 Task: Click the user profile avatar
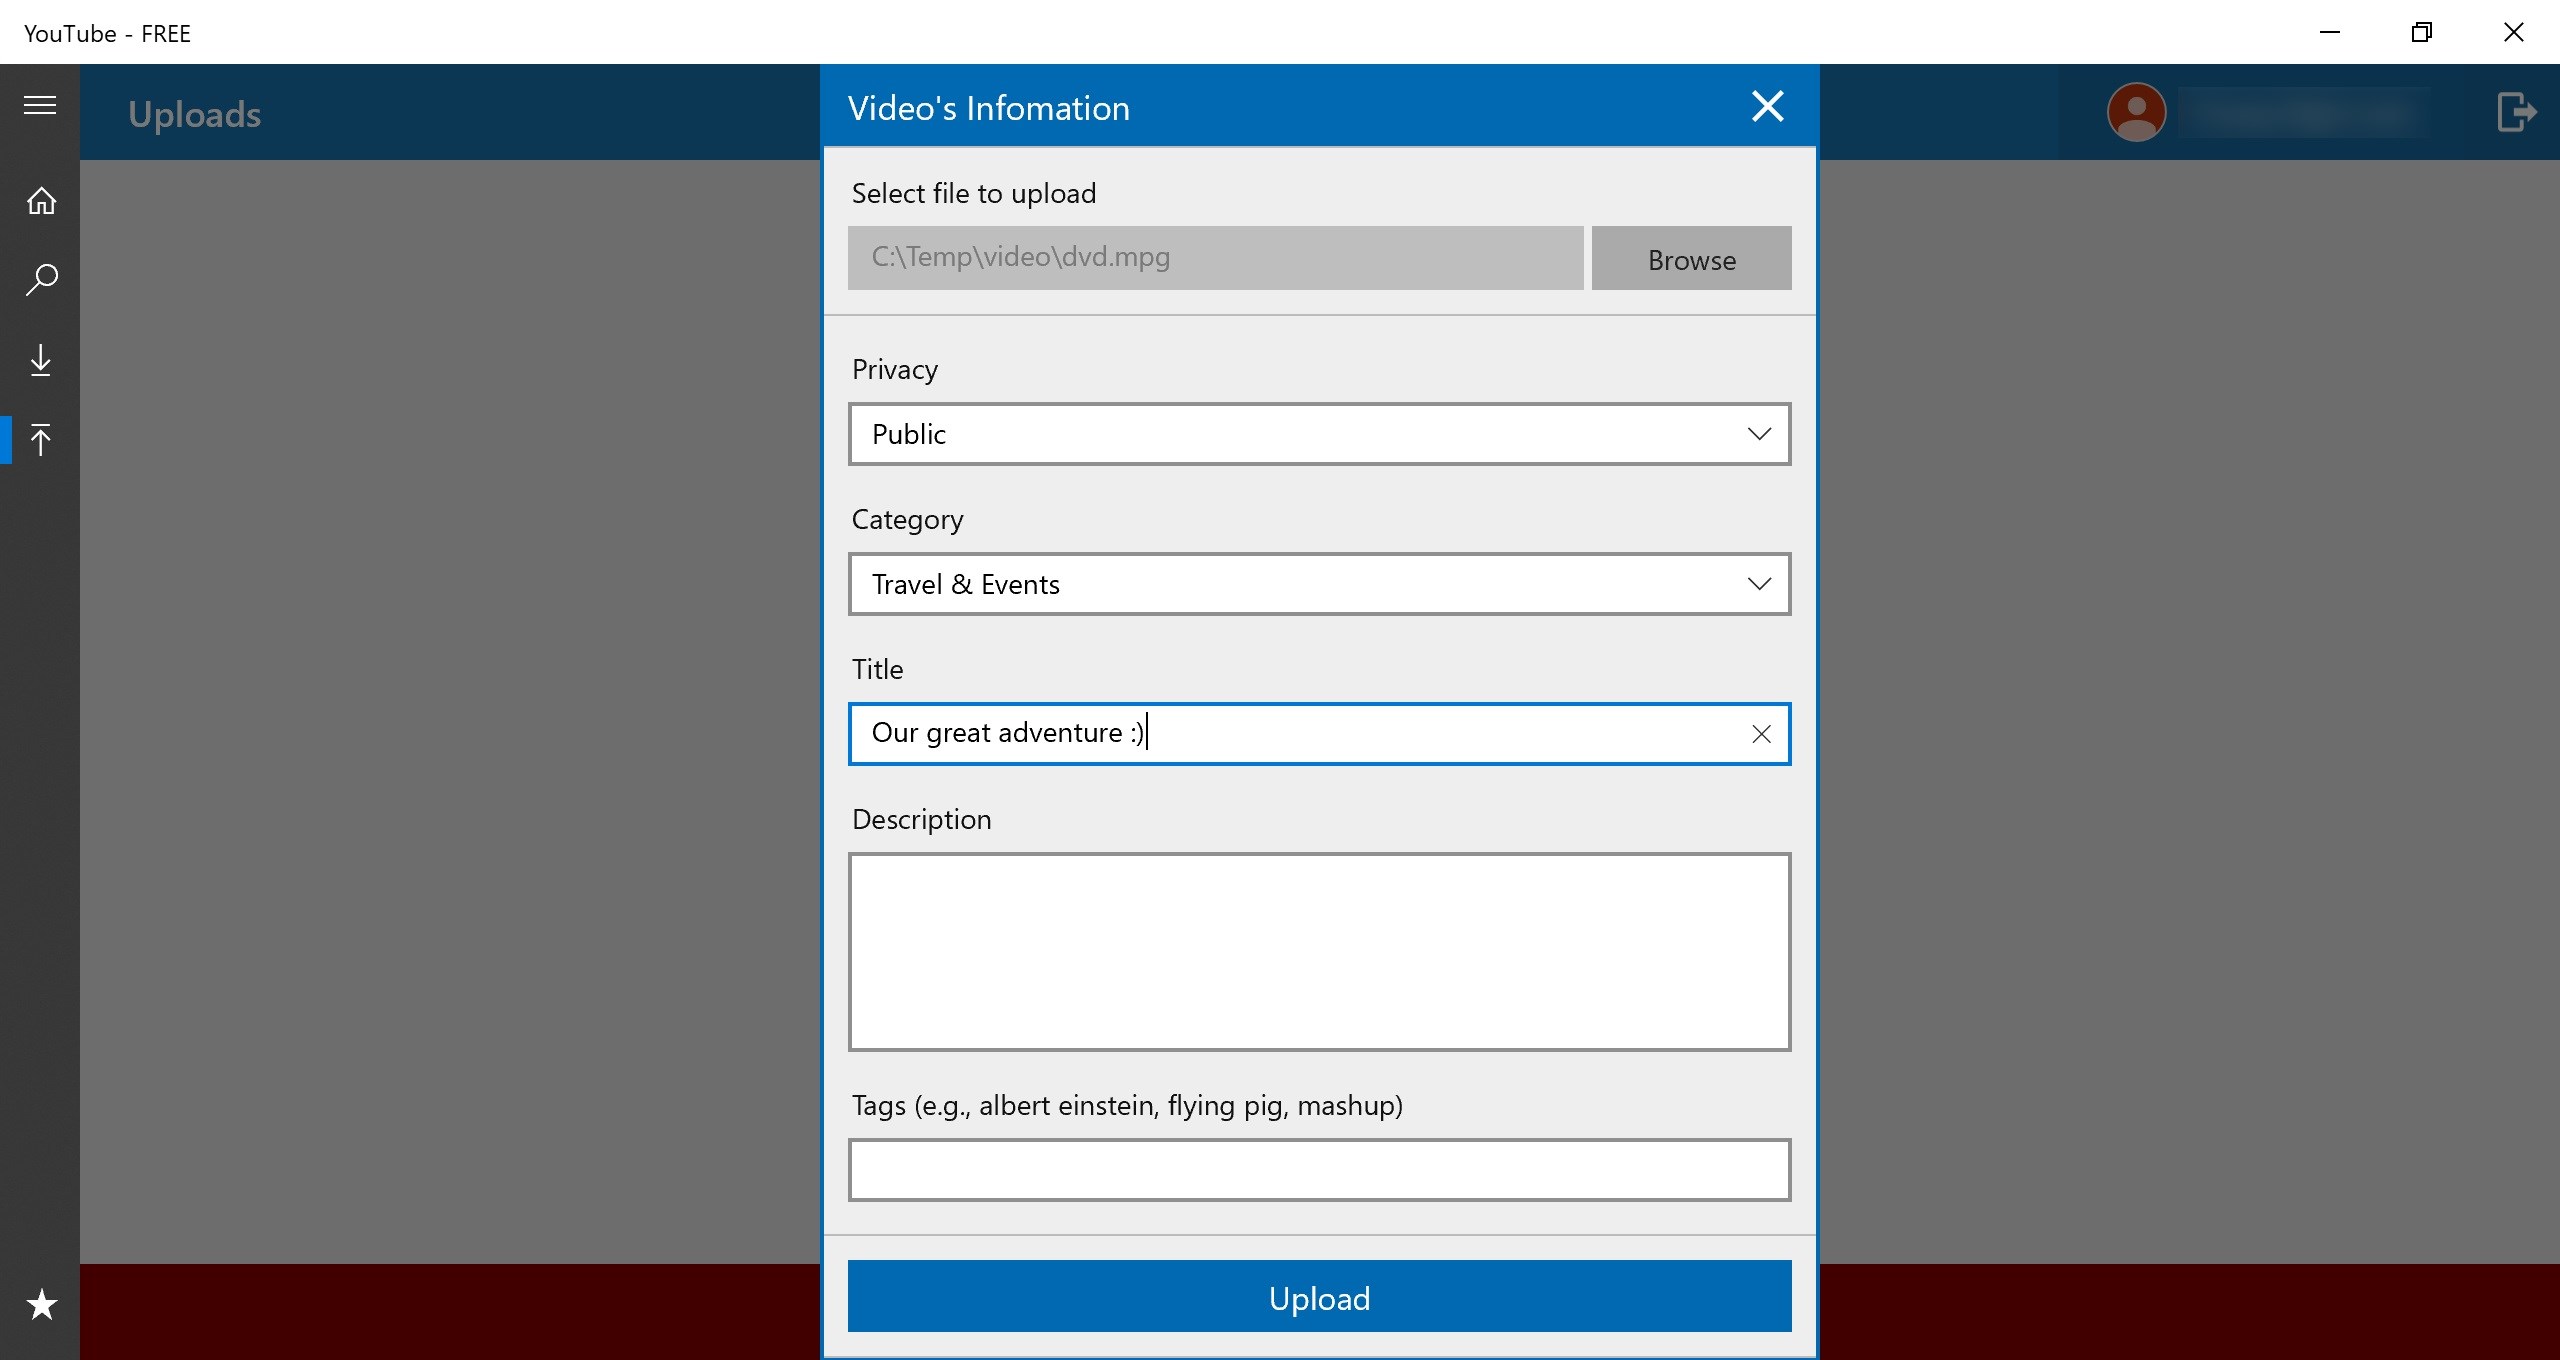click(2136, 111)
